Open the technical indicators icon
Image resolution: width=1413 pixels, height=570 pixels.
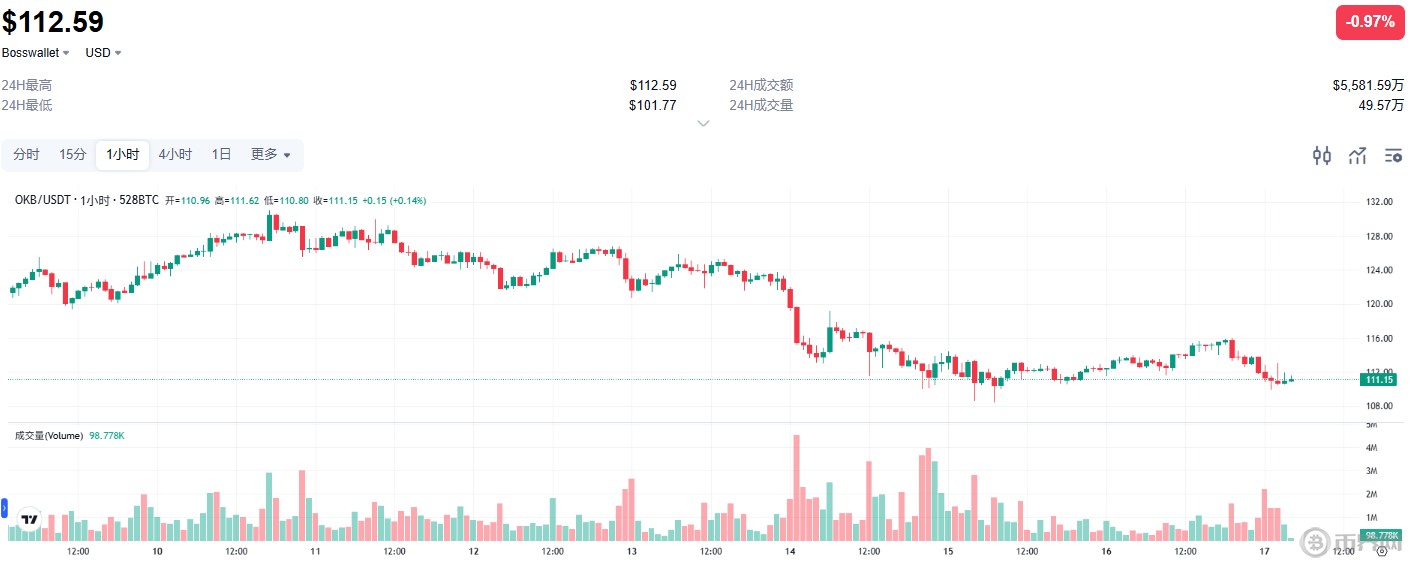pyautogui.click(x=1357, y=155)
